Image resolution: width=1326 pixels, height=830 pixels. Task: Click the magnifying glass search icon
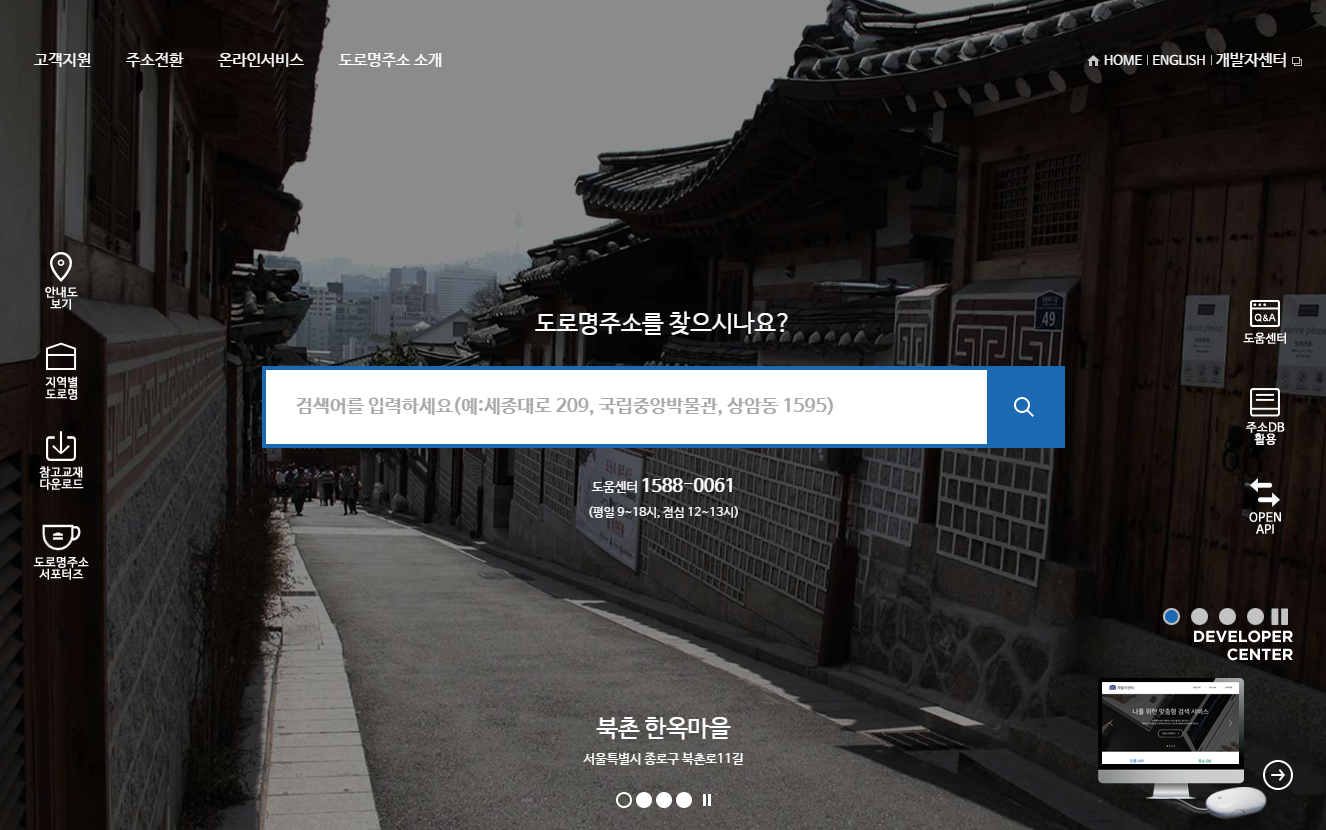[1024, 406]
